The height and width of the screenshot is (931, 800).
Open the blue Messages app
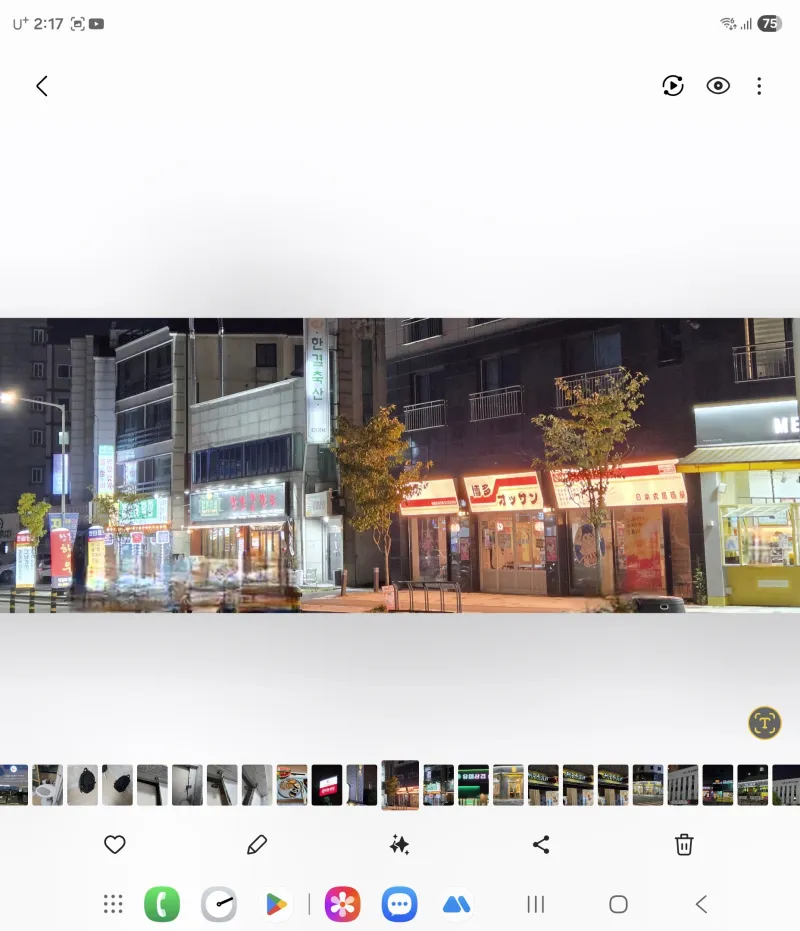(x=399, y=904)
